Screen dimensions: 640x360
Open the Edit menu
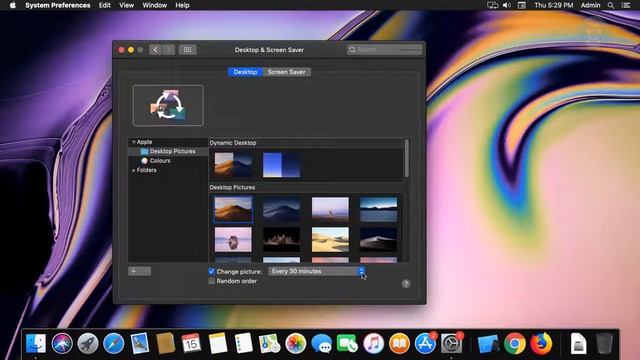(x=104, y=5)
